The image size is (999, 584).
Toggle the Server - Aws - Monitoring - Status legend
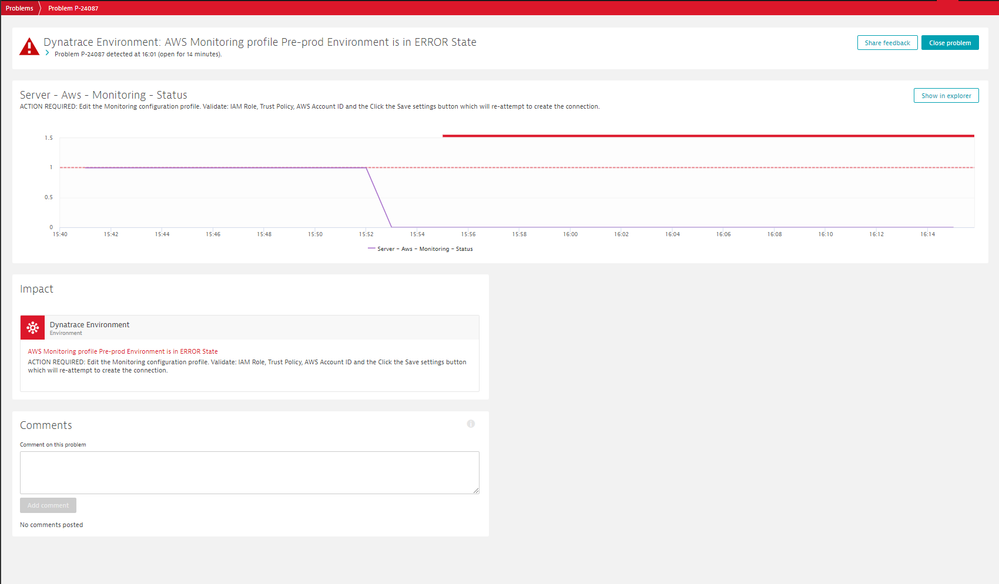coord(426,248)
